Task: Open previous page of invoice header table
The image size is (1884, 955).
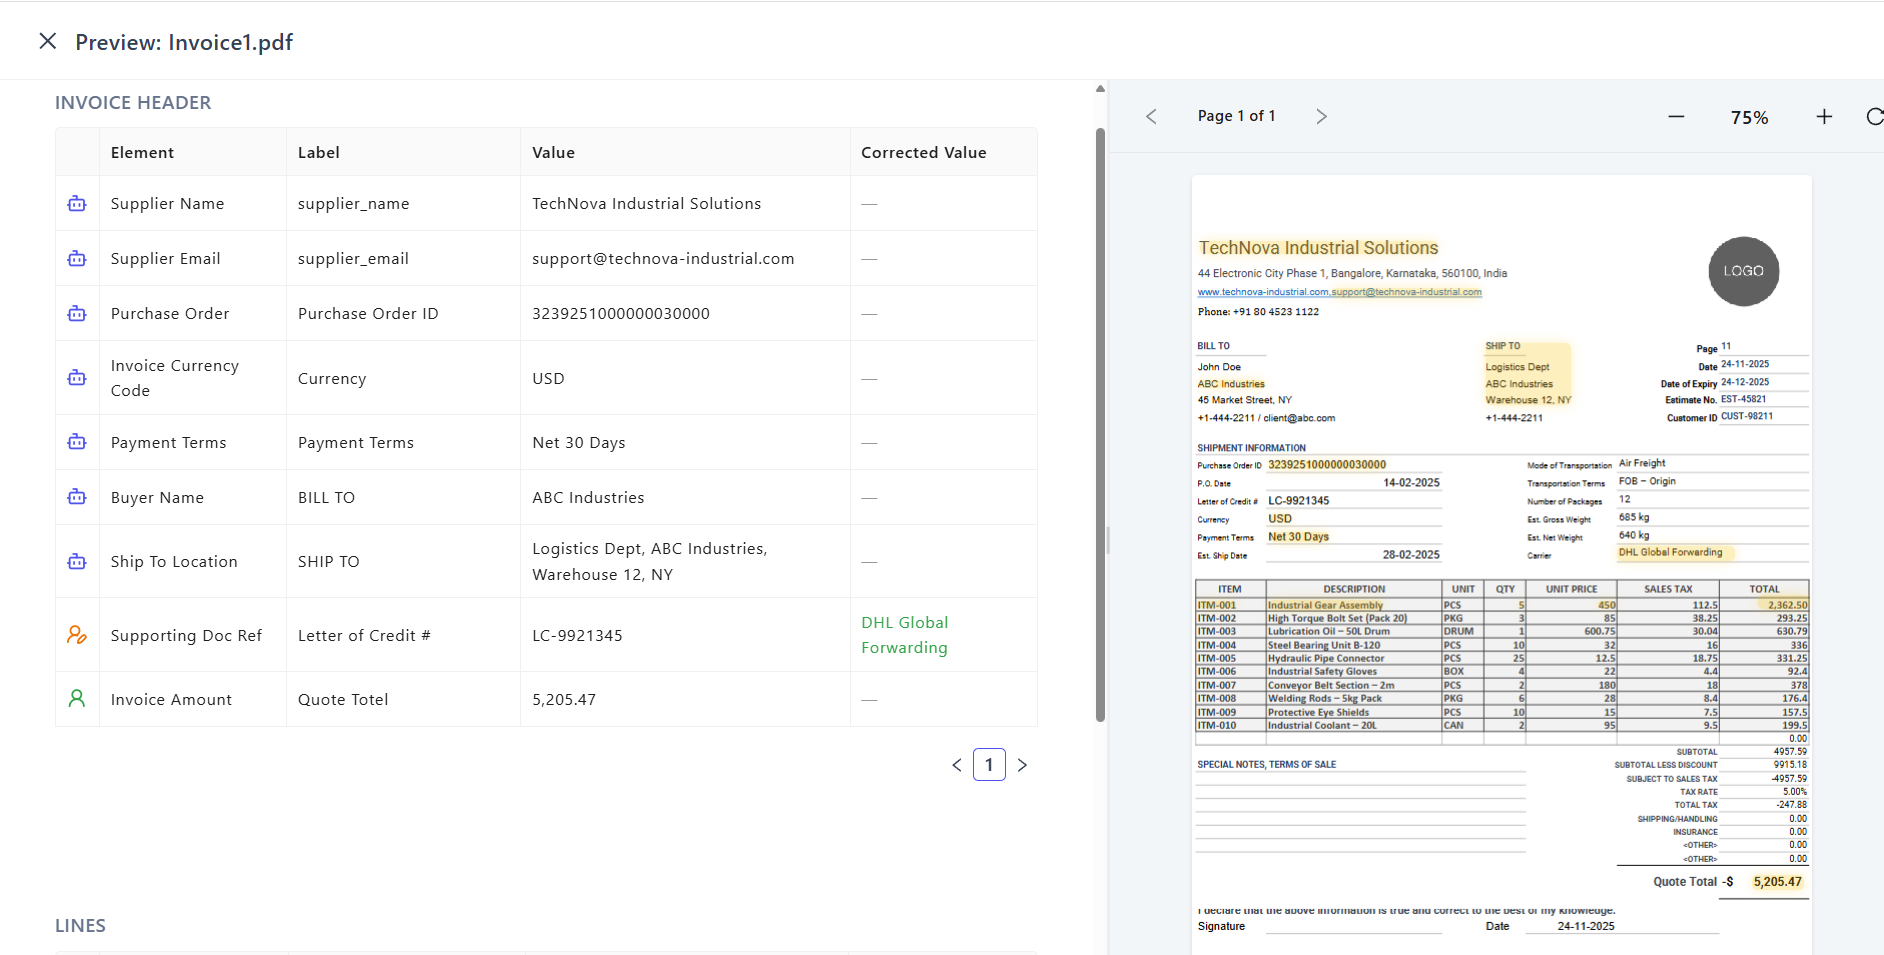Action: [x=957, y=765]
